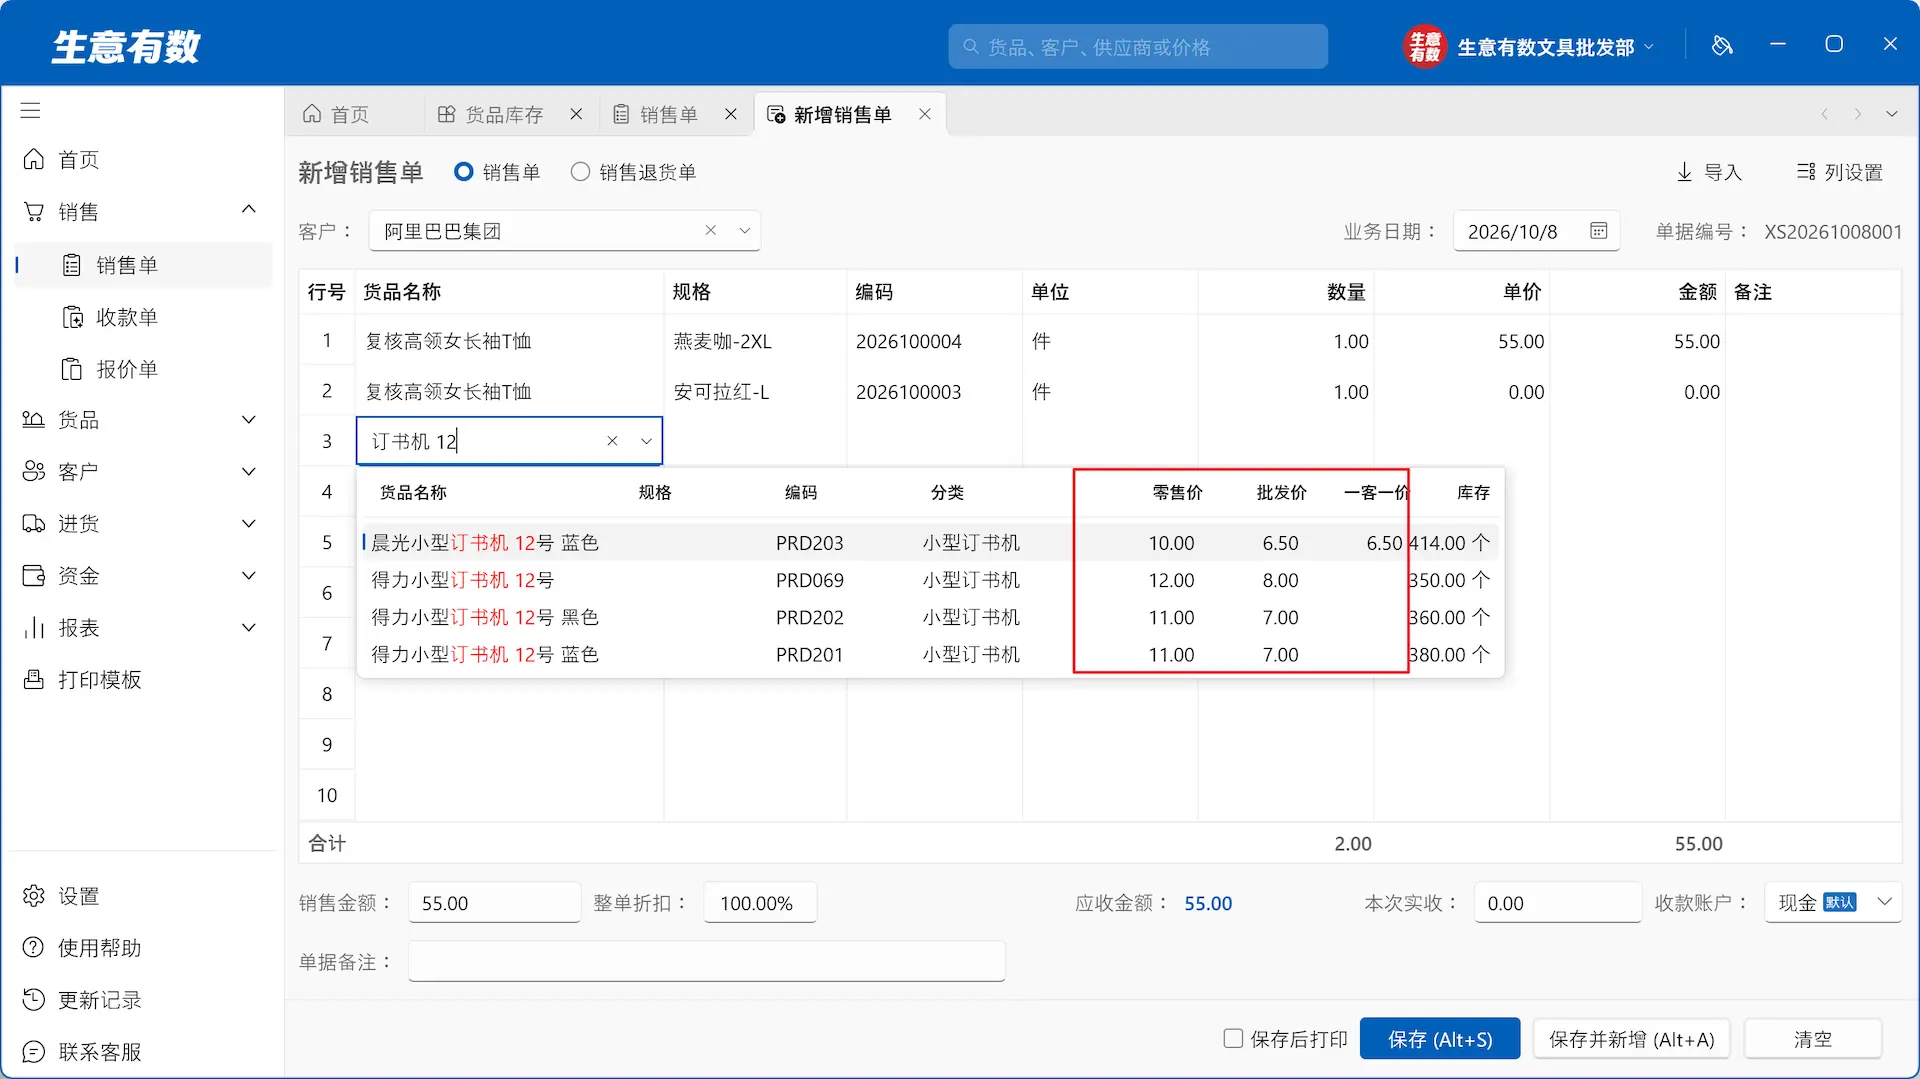
Task: Clear the customer 阿里巴巴集团 field
Action: [710, 230]
